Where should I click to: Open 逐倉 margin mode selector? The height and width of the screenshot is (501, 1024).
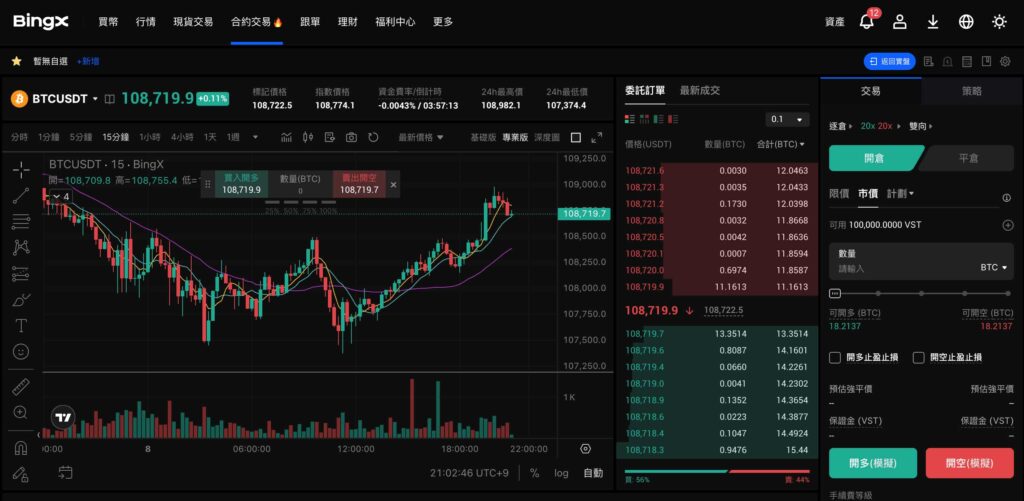tap(841, 126)
